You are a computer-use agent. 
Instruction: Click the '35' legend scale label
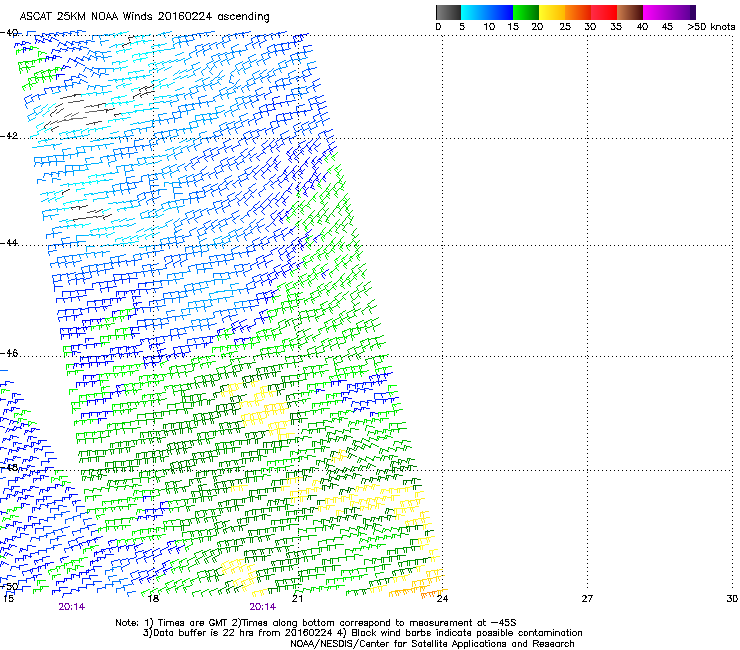pyautogui.click(x=616, y=26)
